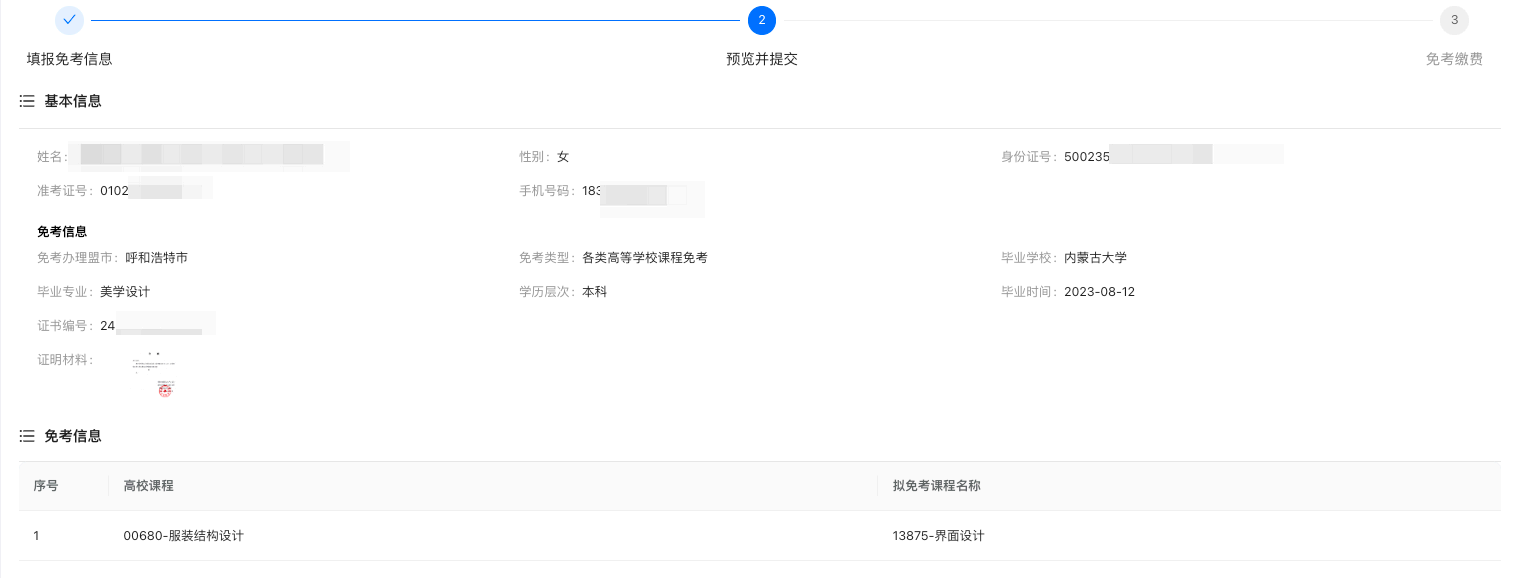The image size is (1518, 578).
Task: Click the gray step 3 circle
Action: click(x=1454, y=20)
